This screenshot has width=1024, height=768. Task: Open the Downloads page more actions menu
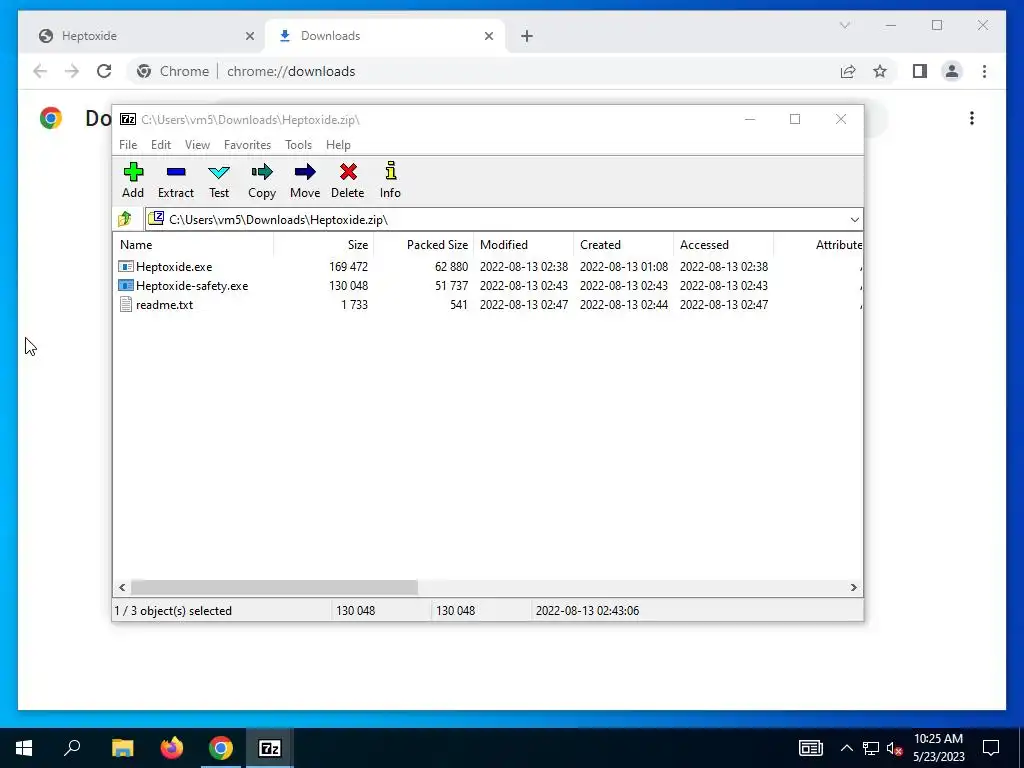[972, 118]
